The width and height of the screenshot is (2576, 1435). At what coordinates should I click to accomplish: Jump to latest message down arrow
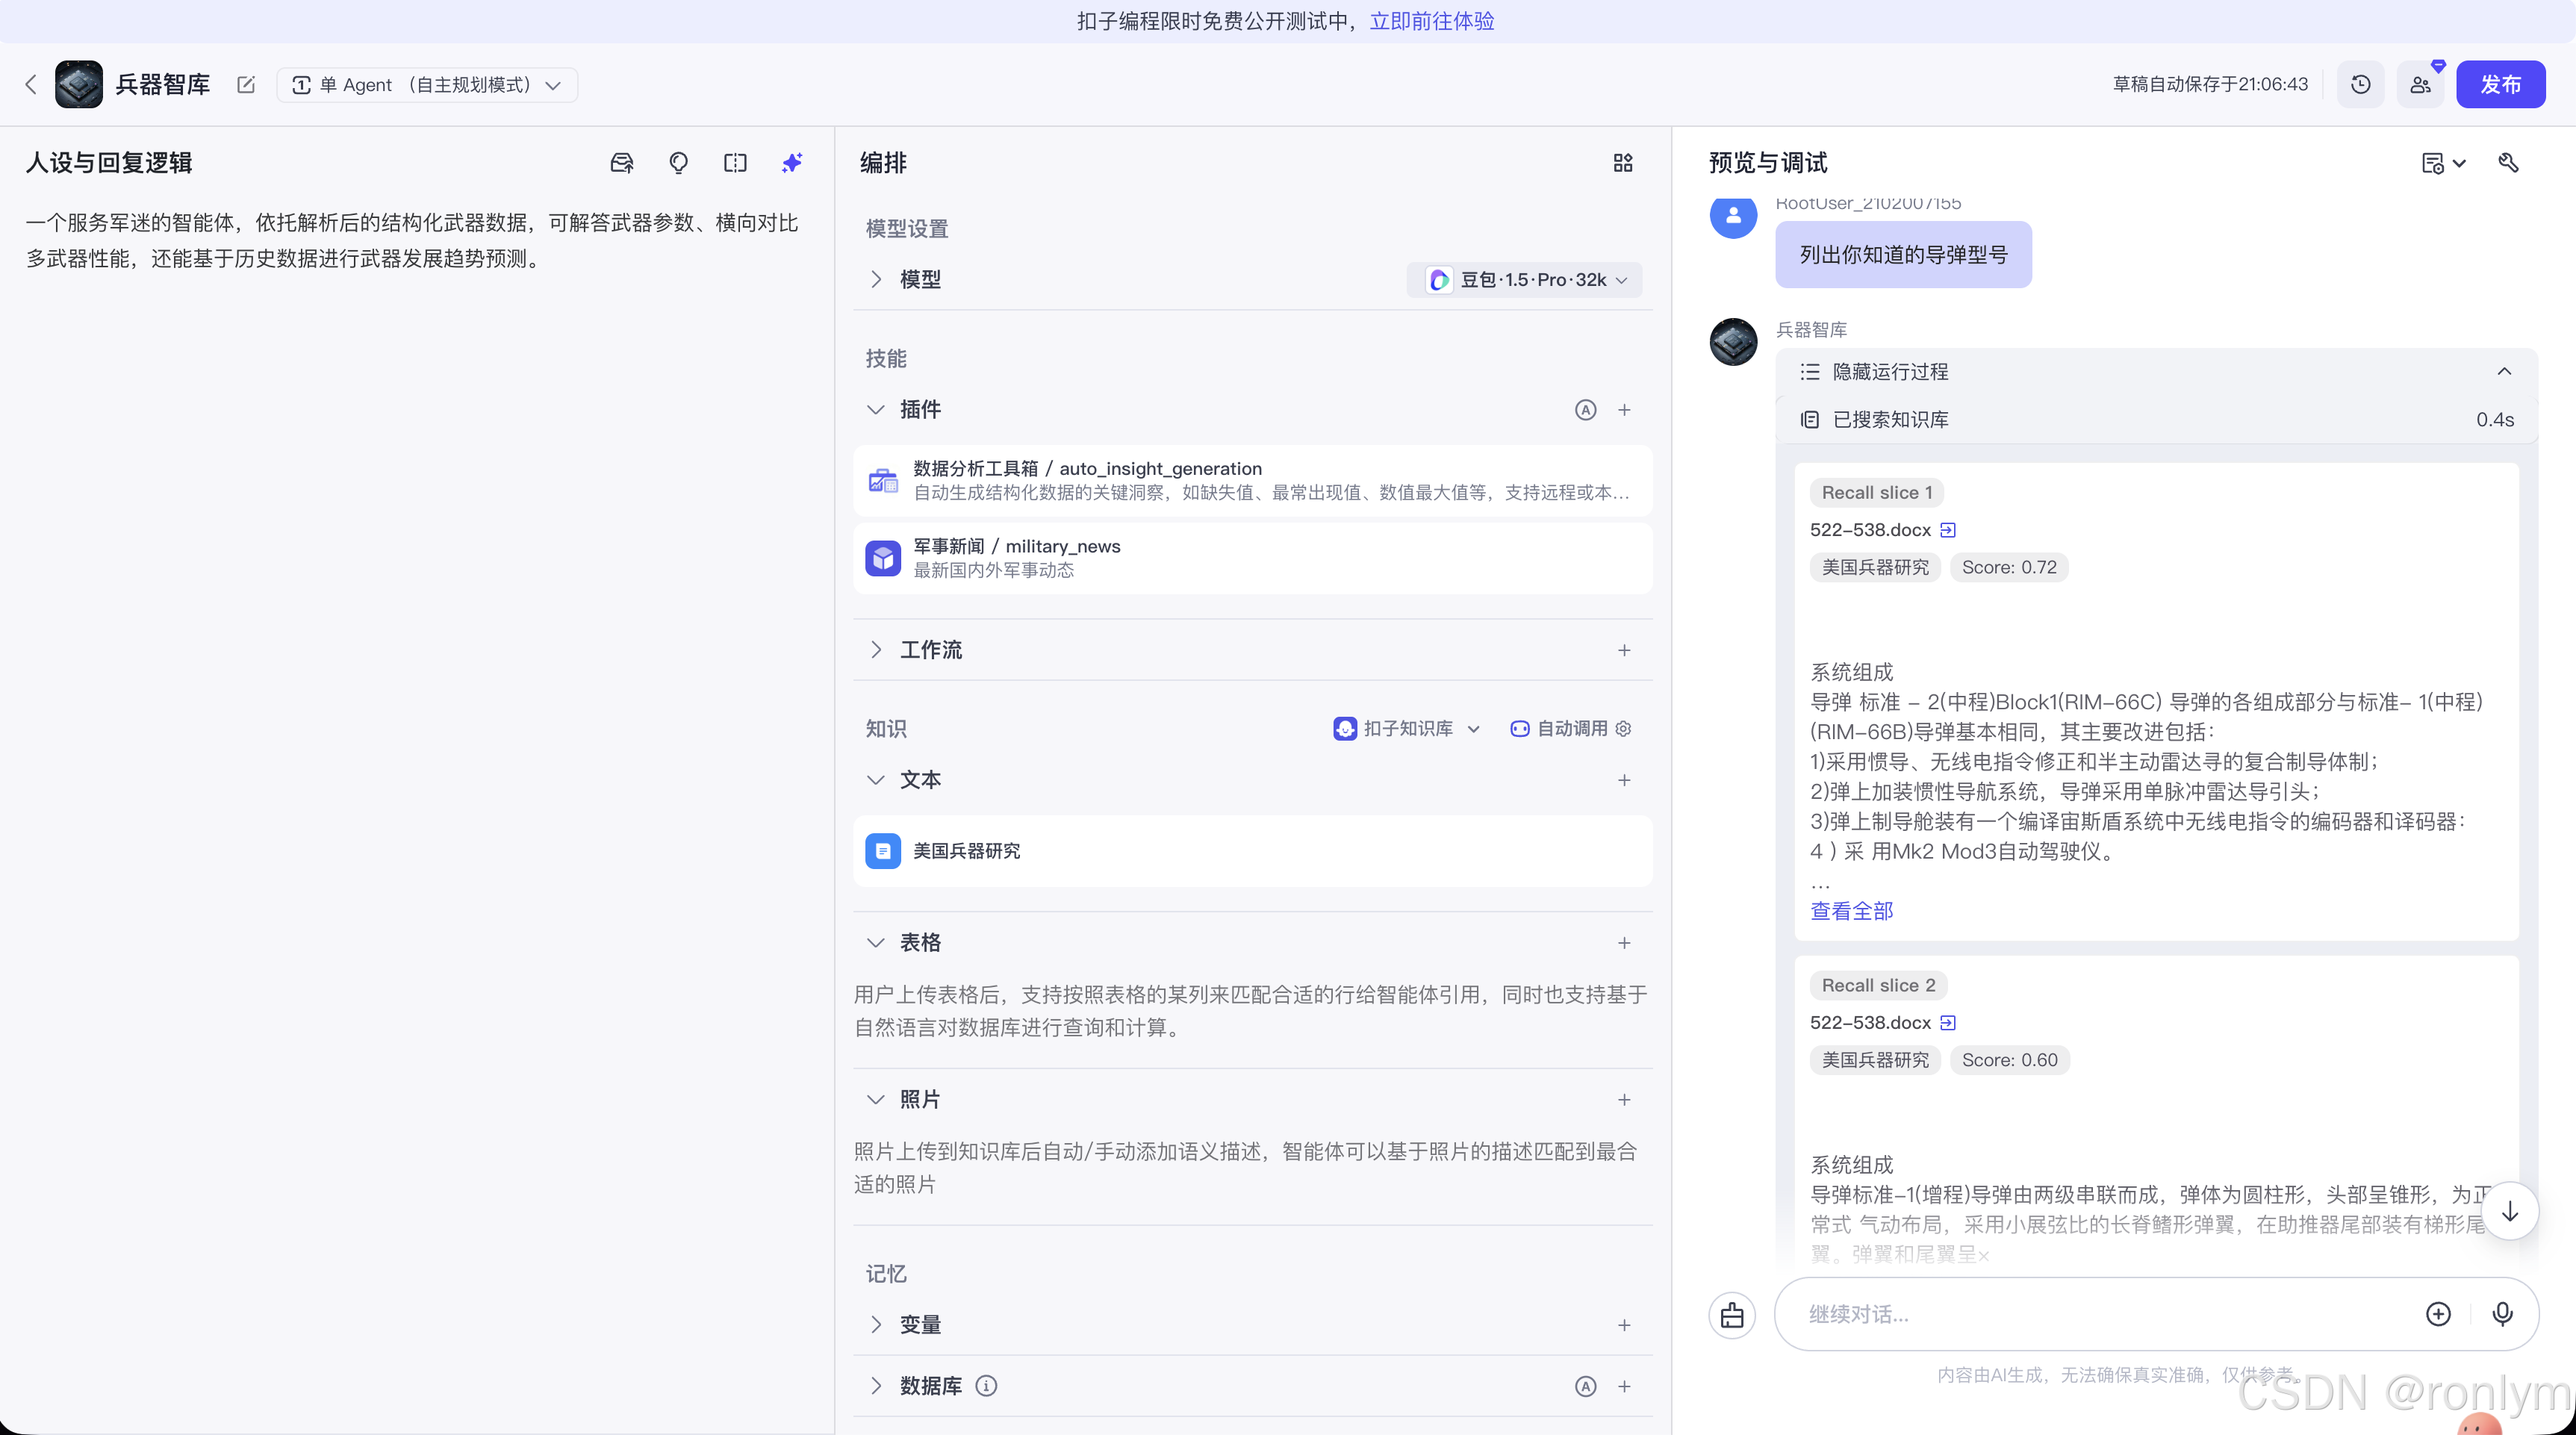pyautogui.click(x=2510, y=1212)
